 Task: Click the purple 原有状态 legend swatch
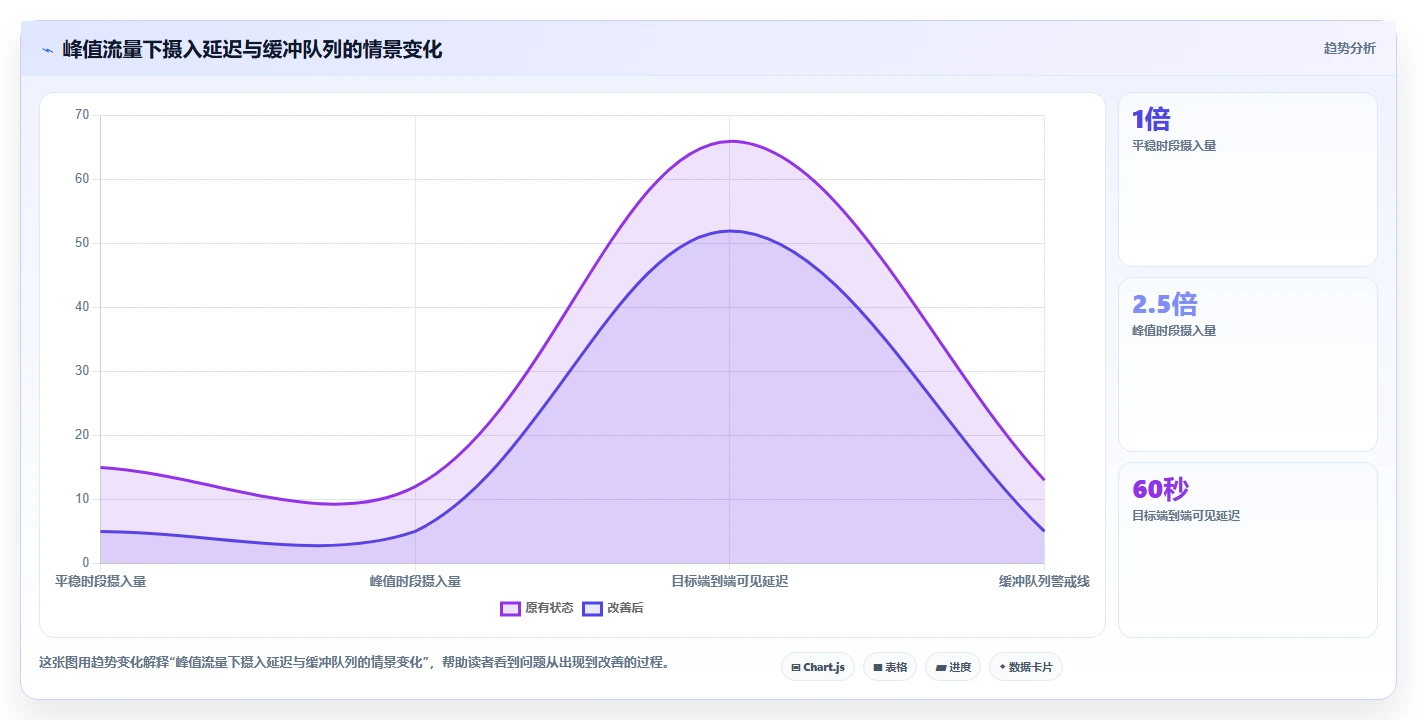[x=510, y=608]
